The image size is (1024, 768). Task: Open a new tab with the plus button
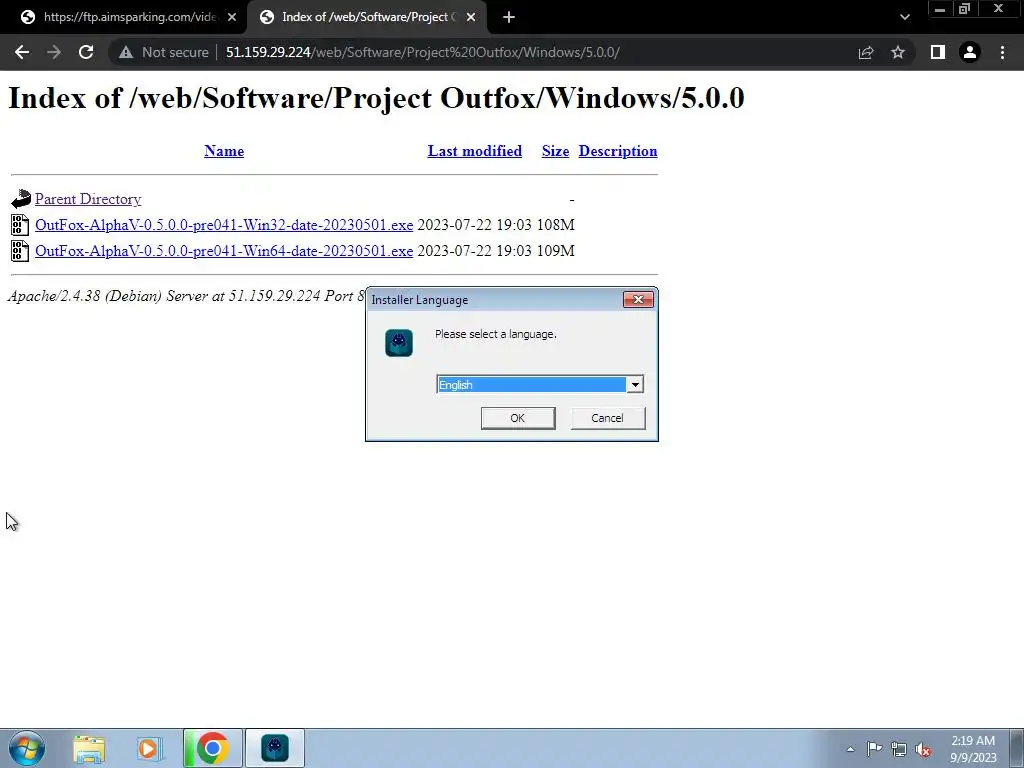click(x=509, y=17)
